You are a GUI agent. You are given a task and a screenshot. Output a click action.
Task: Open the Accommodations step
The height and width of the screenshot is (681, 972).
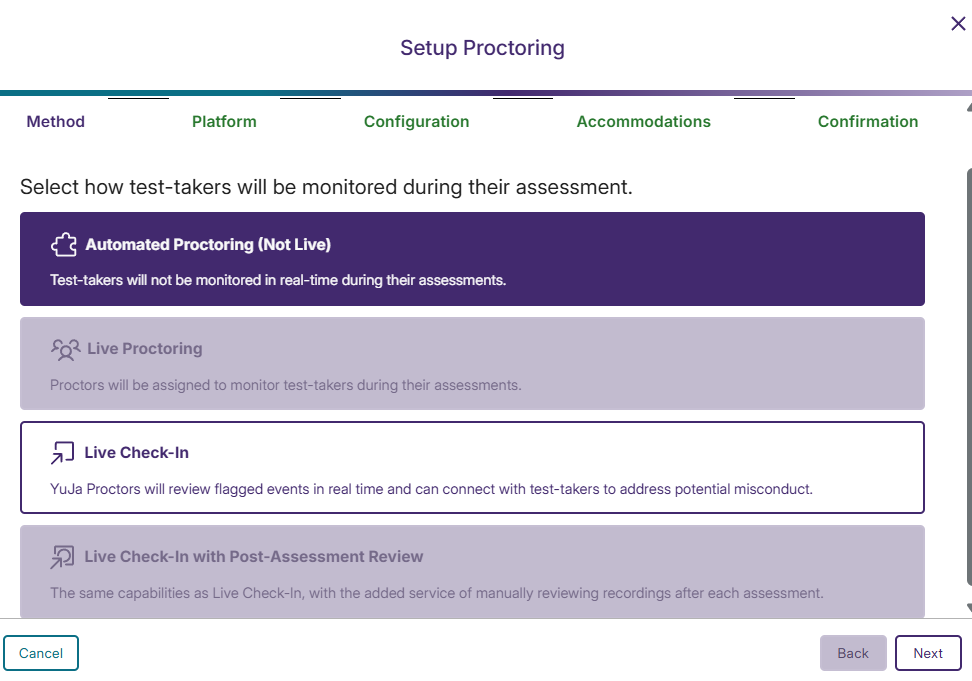point(643,121)
